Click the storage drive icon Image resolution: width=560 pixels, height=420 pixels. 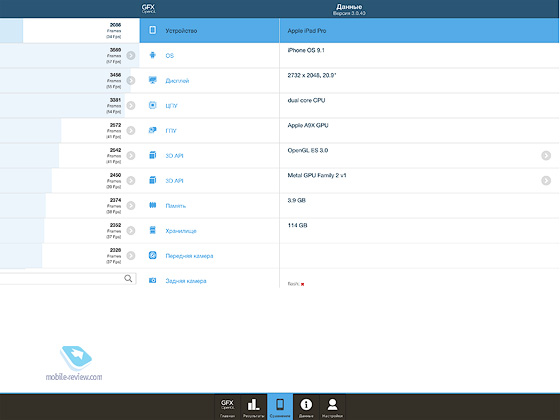coord(152,230)
